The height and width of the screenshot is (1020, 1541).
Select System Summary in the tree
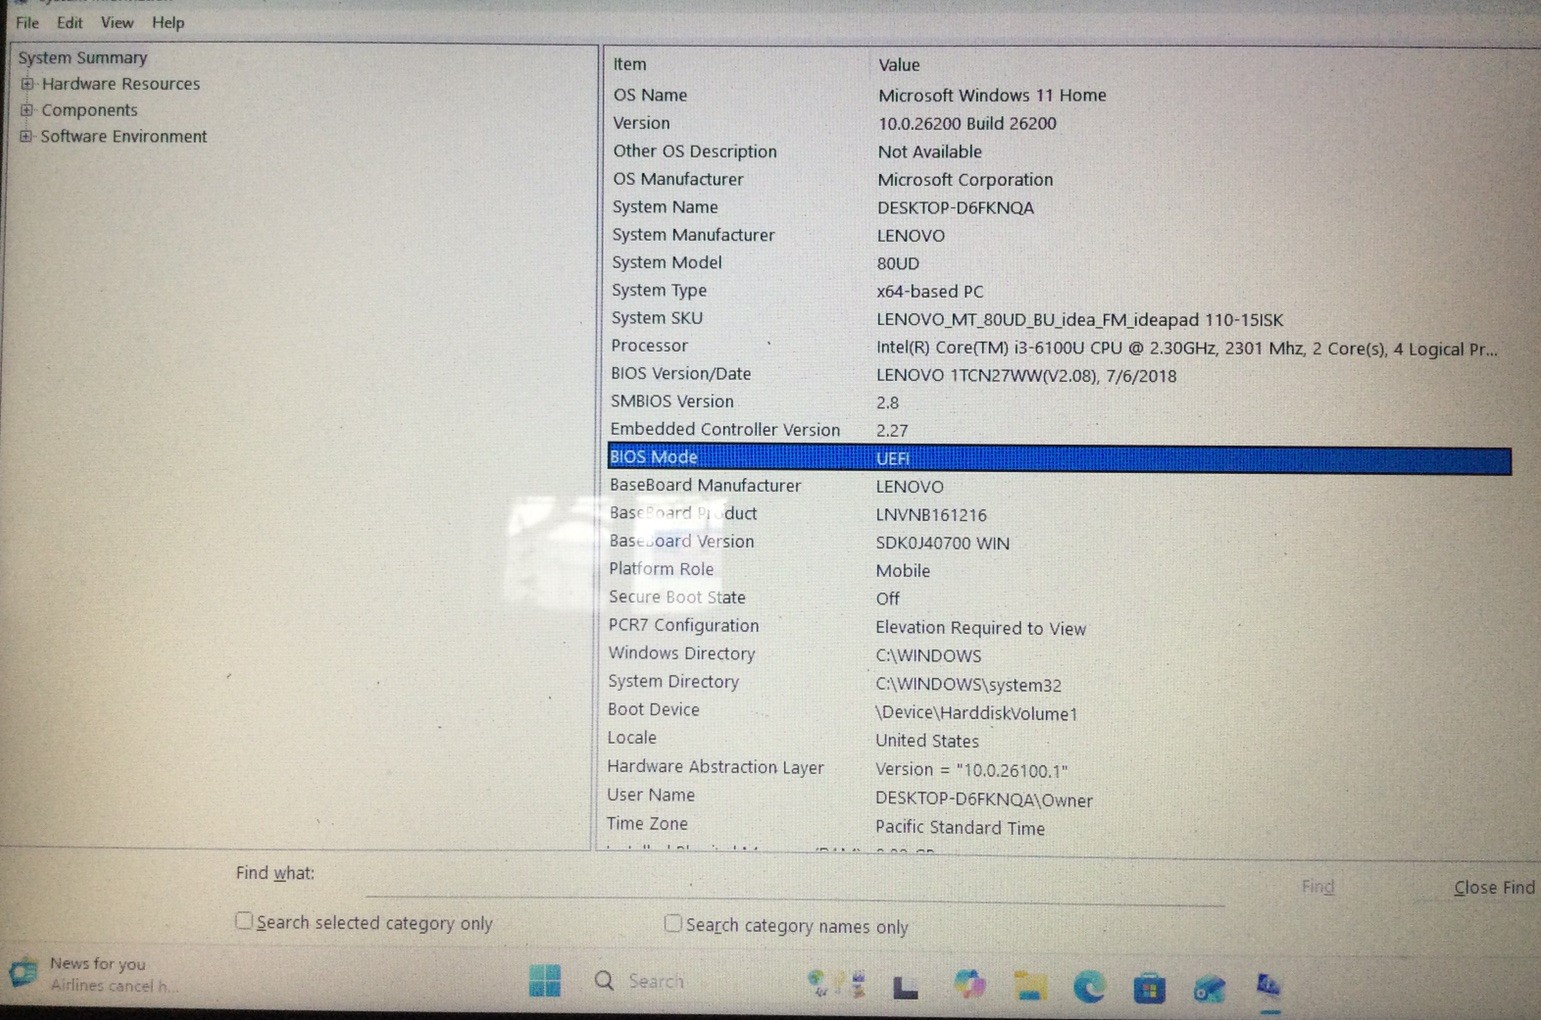tap(82, 58)
